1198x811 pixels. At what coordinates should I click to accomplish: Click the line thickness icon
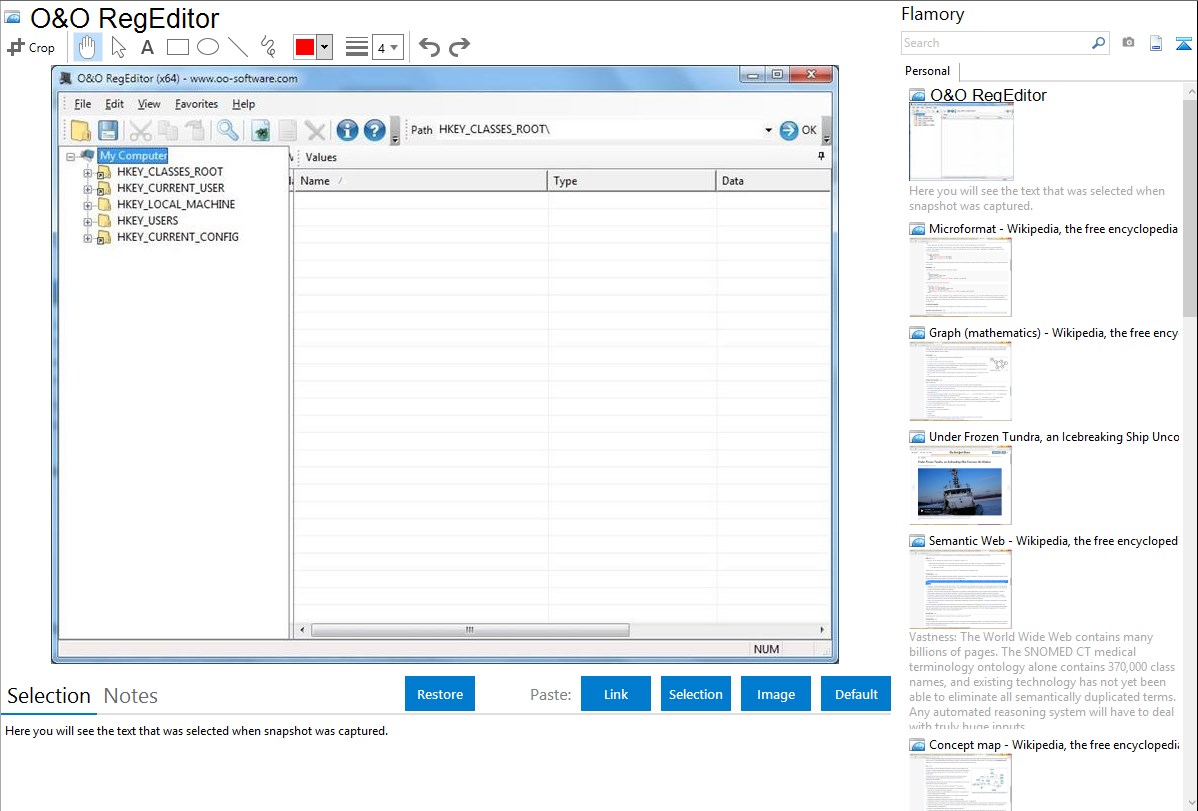pyautogui.click(x=357, y=47)
